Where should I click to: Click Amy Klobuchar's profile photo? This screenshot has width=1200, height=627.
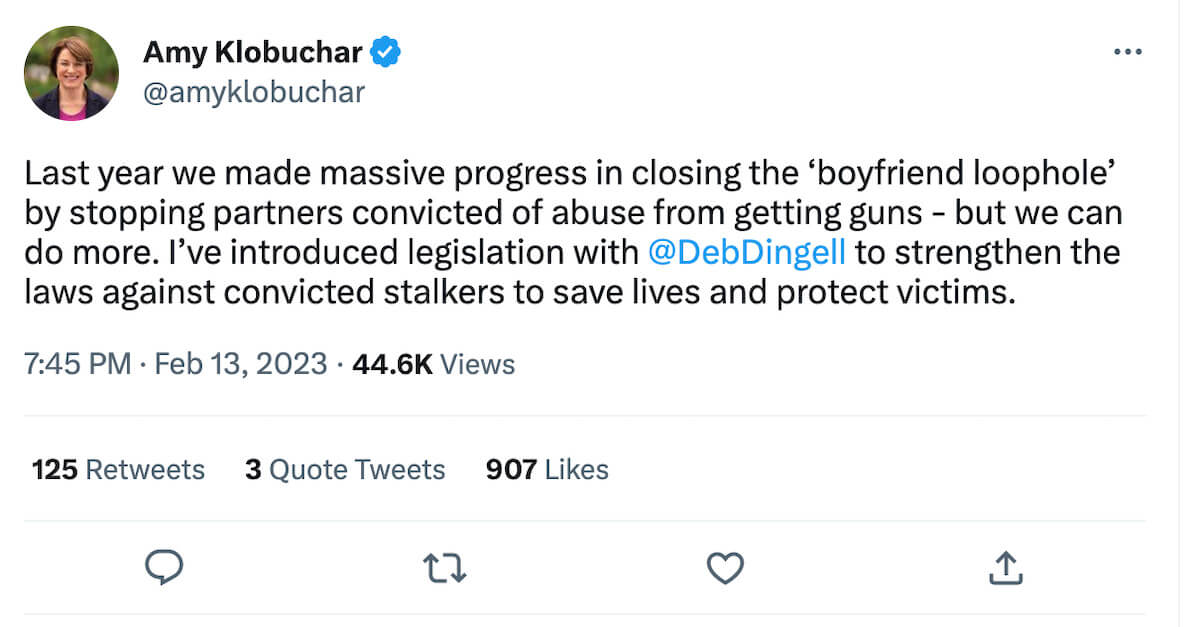pyautogui.click(x=71, y=71)
